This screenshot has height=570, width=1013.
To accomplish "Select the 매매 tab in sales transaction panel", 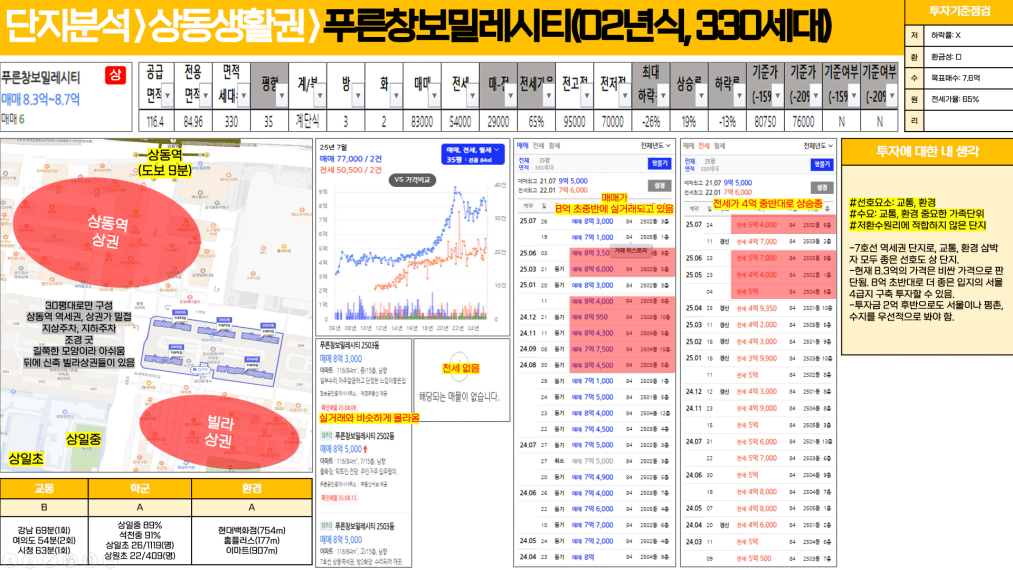I will point(522,145).
